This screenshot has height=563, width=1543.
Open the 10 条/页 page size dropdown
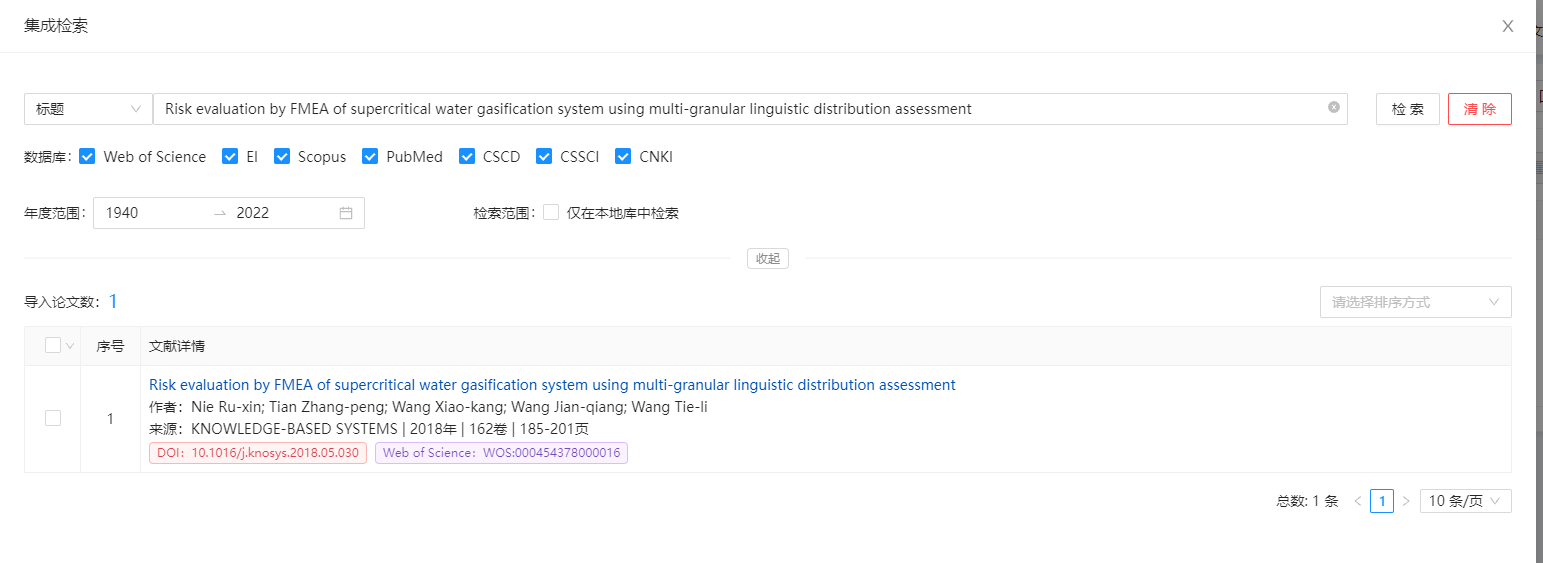point(1465,501)
